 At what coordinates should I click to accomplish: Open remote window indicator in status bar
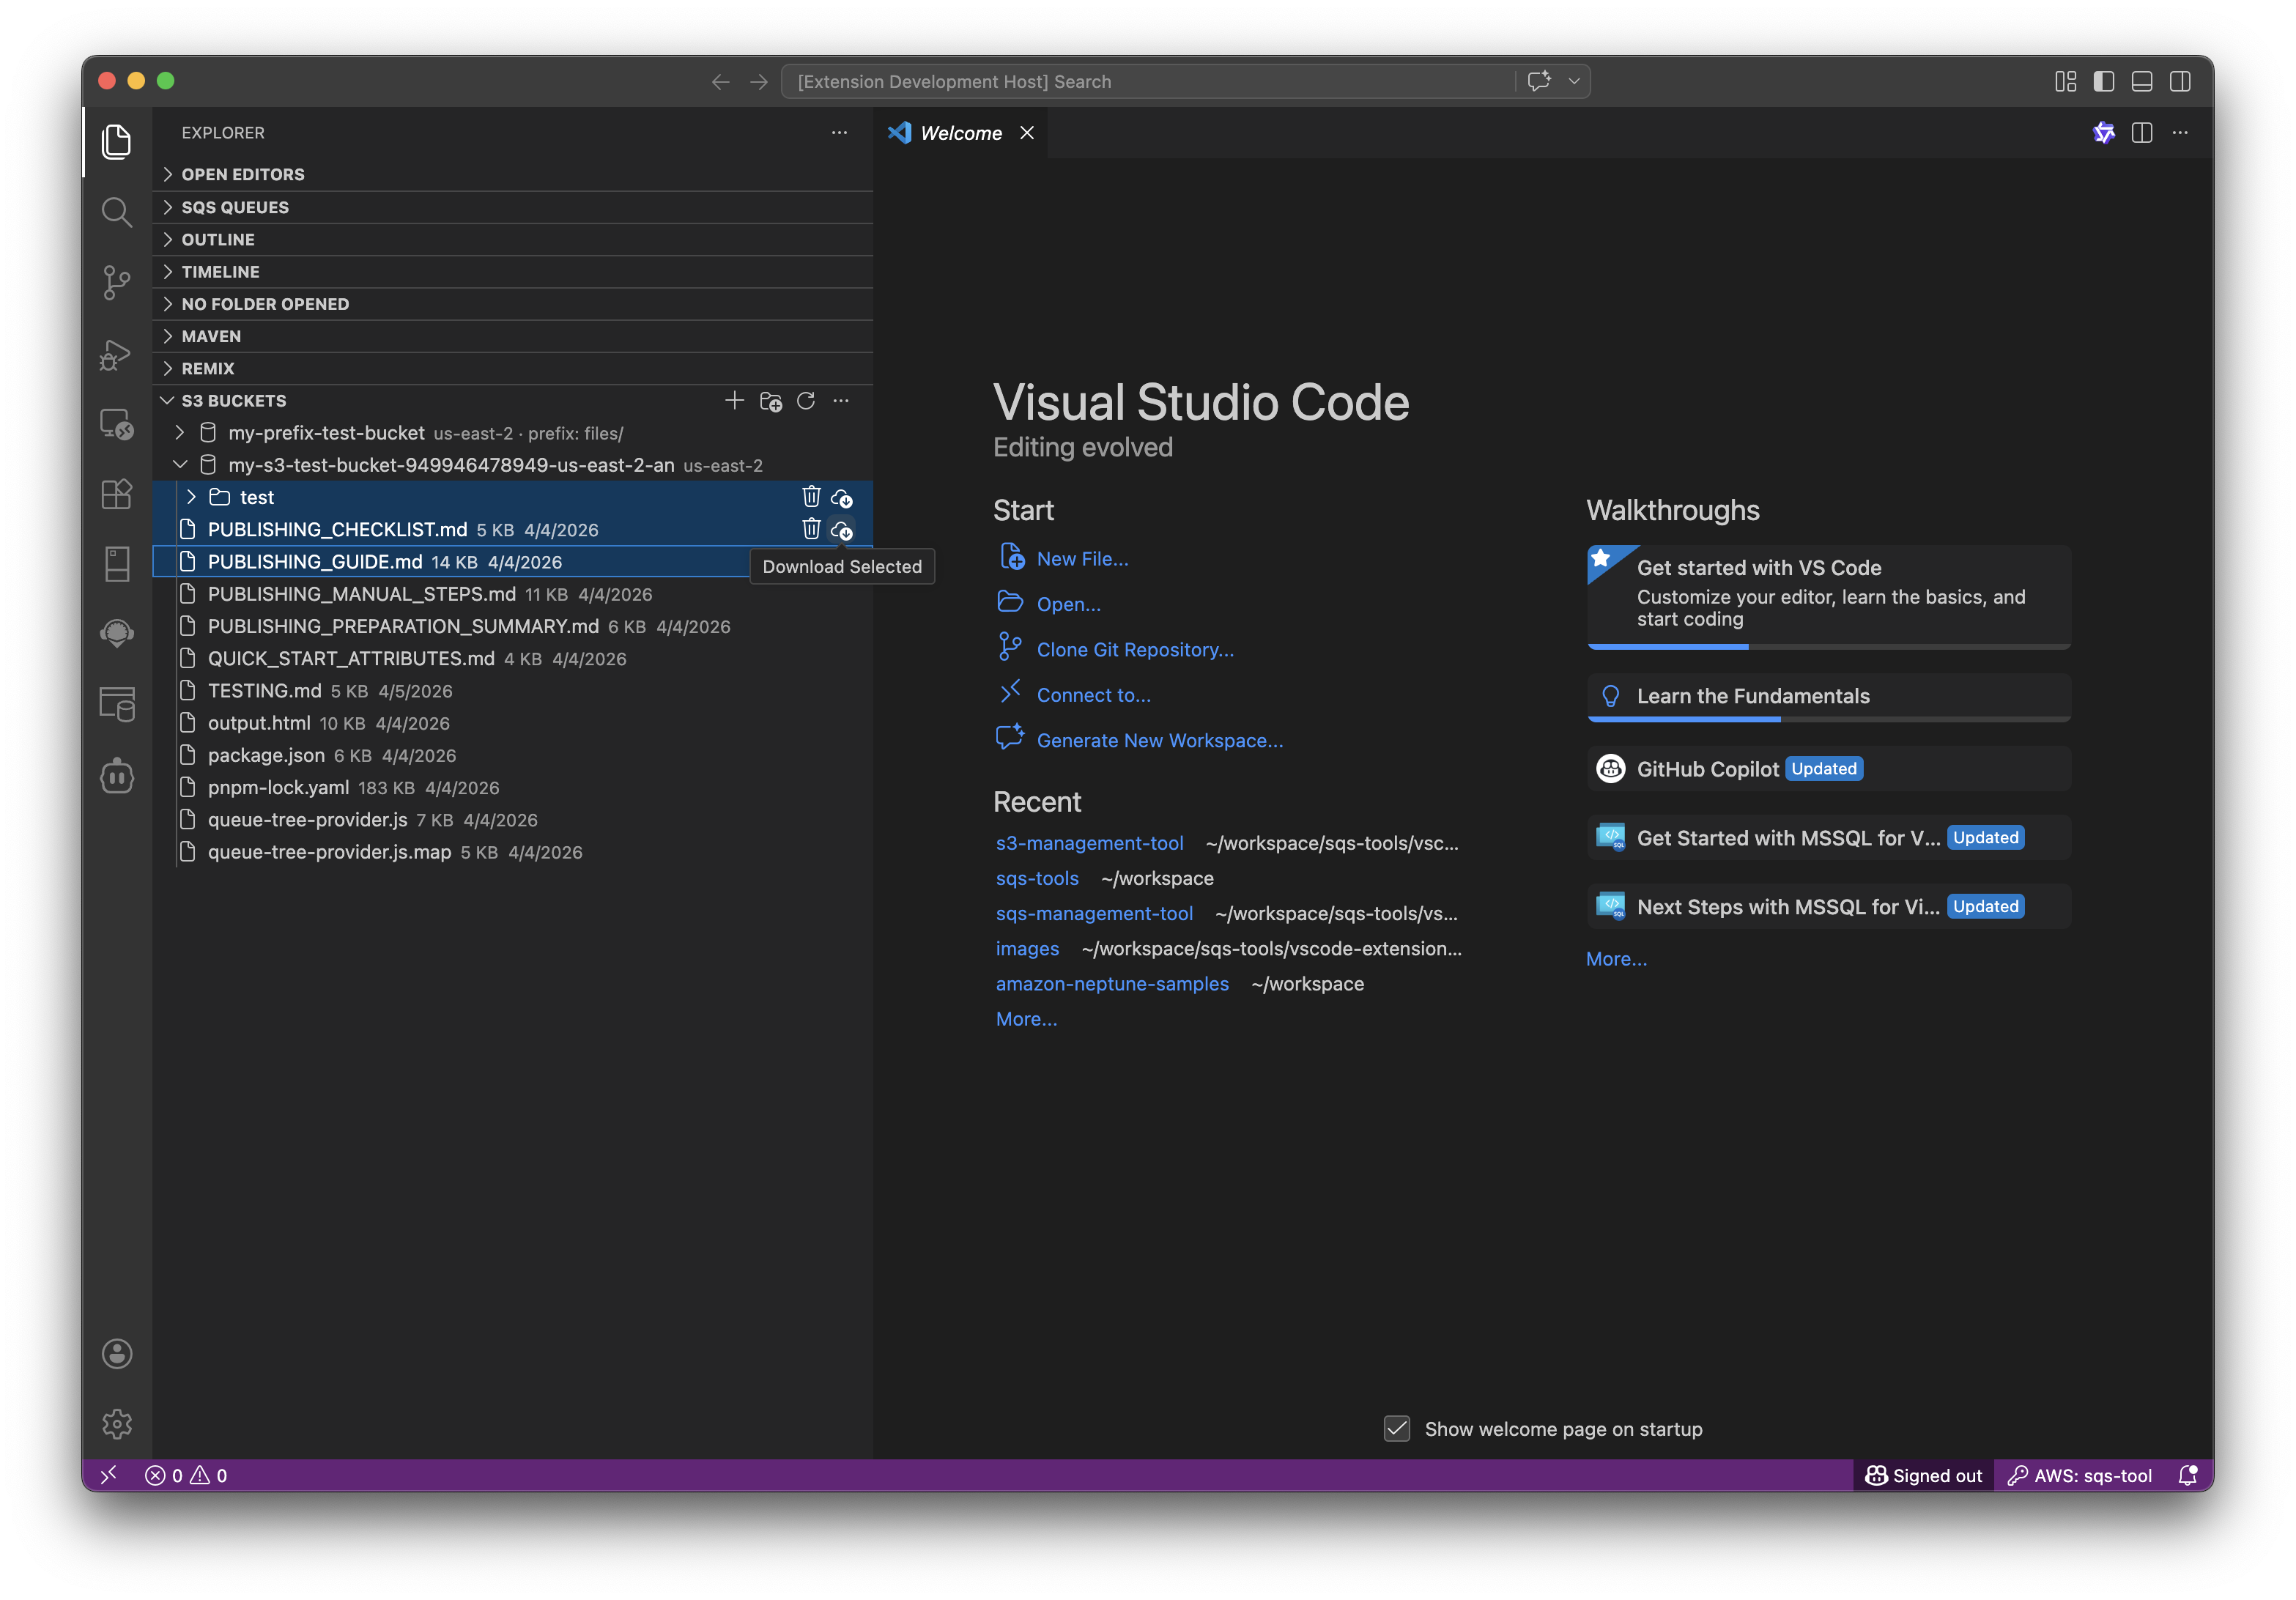tap(109, 1475)
